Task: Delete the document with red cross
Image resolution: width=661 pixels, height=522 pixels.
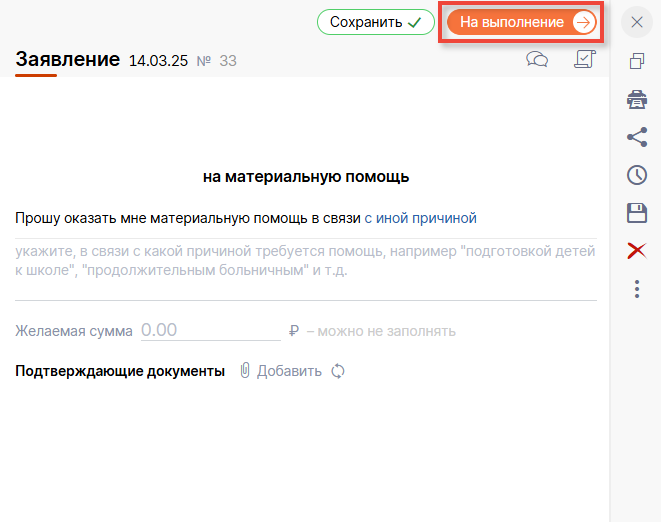Action: 636,251
